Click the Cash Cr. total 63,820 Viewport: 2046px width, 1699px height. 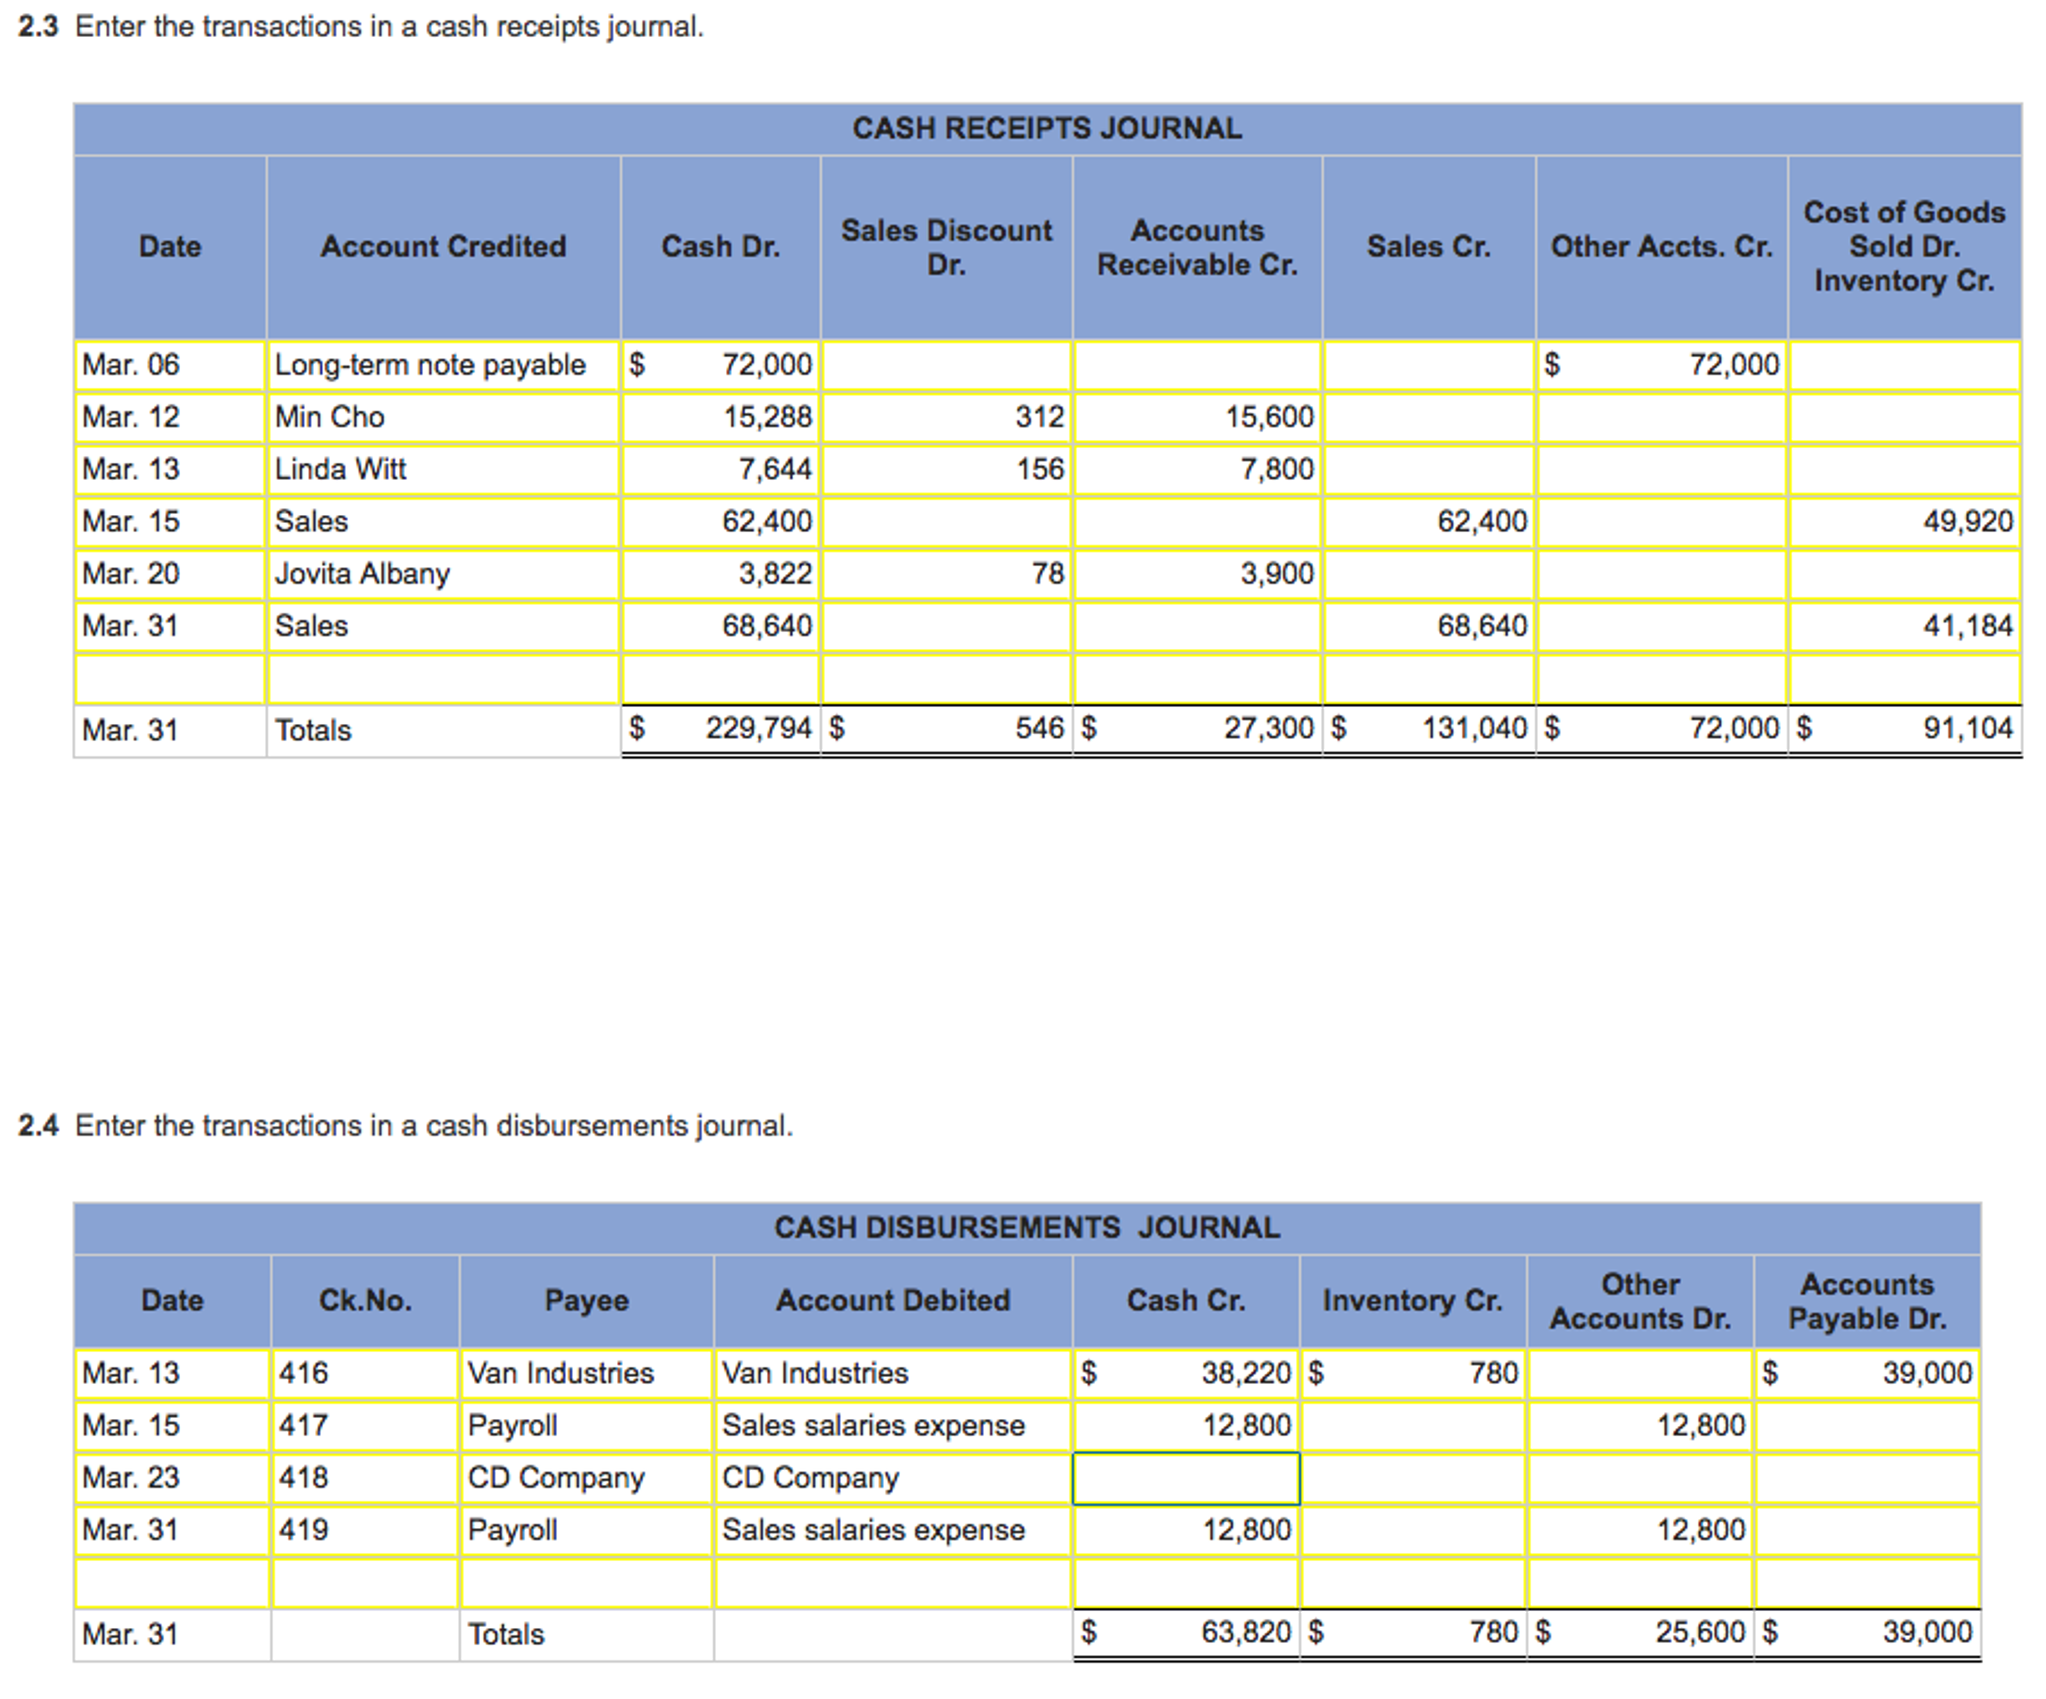point(1186,1633)
